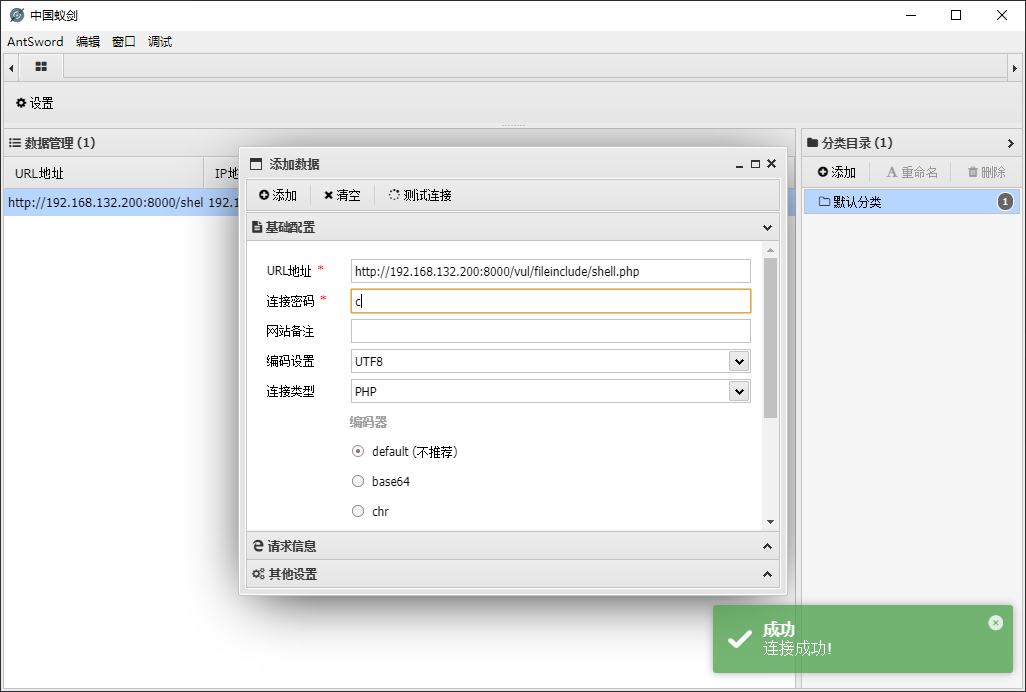Expand the 请求信息 section
The height and width of the screenshot is (692, 1026).
point(512,546)
